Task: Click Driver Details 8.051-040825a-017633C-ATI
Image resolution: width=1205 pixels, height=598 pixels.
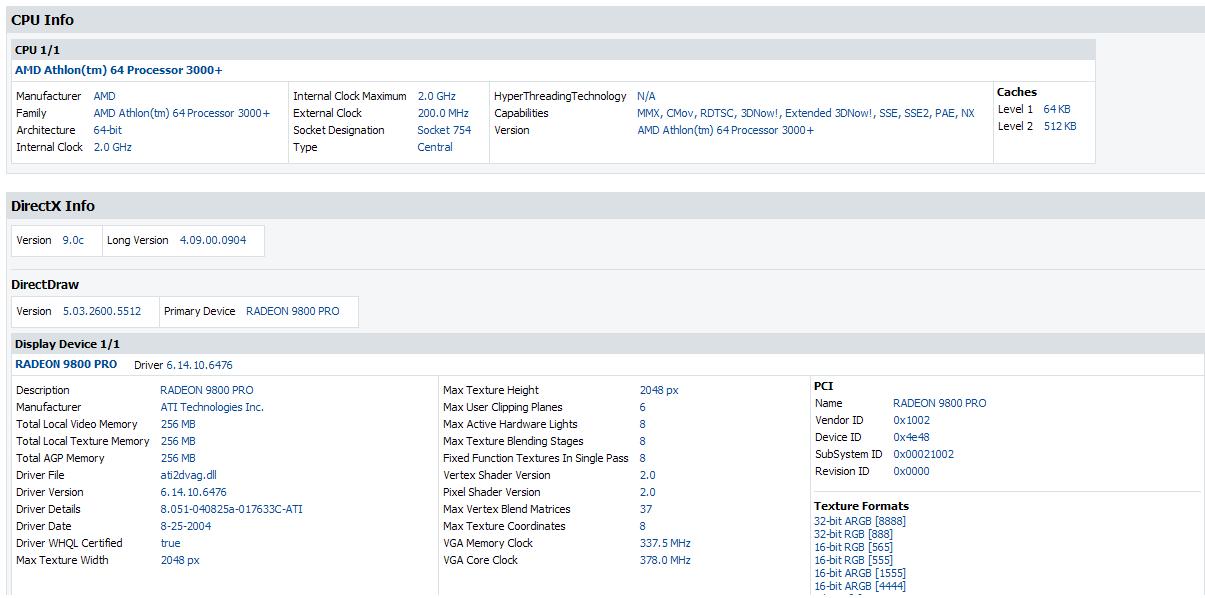Action: pyautogui.click(x=231, y=509)
